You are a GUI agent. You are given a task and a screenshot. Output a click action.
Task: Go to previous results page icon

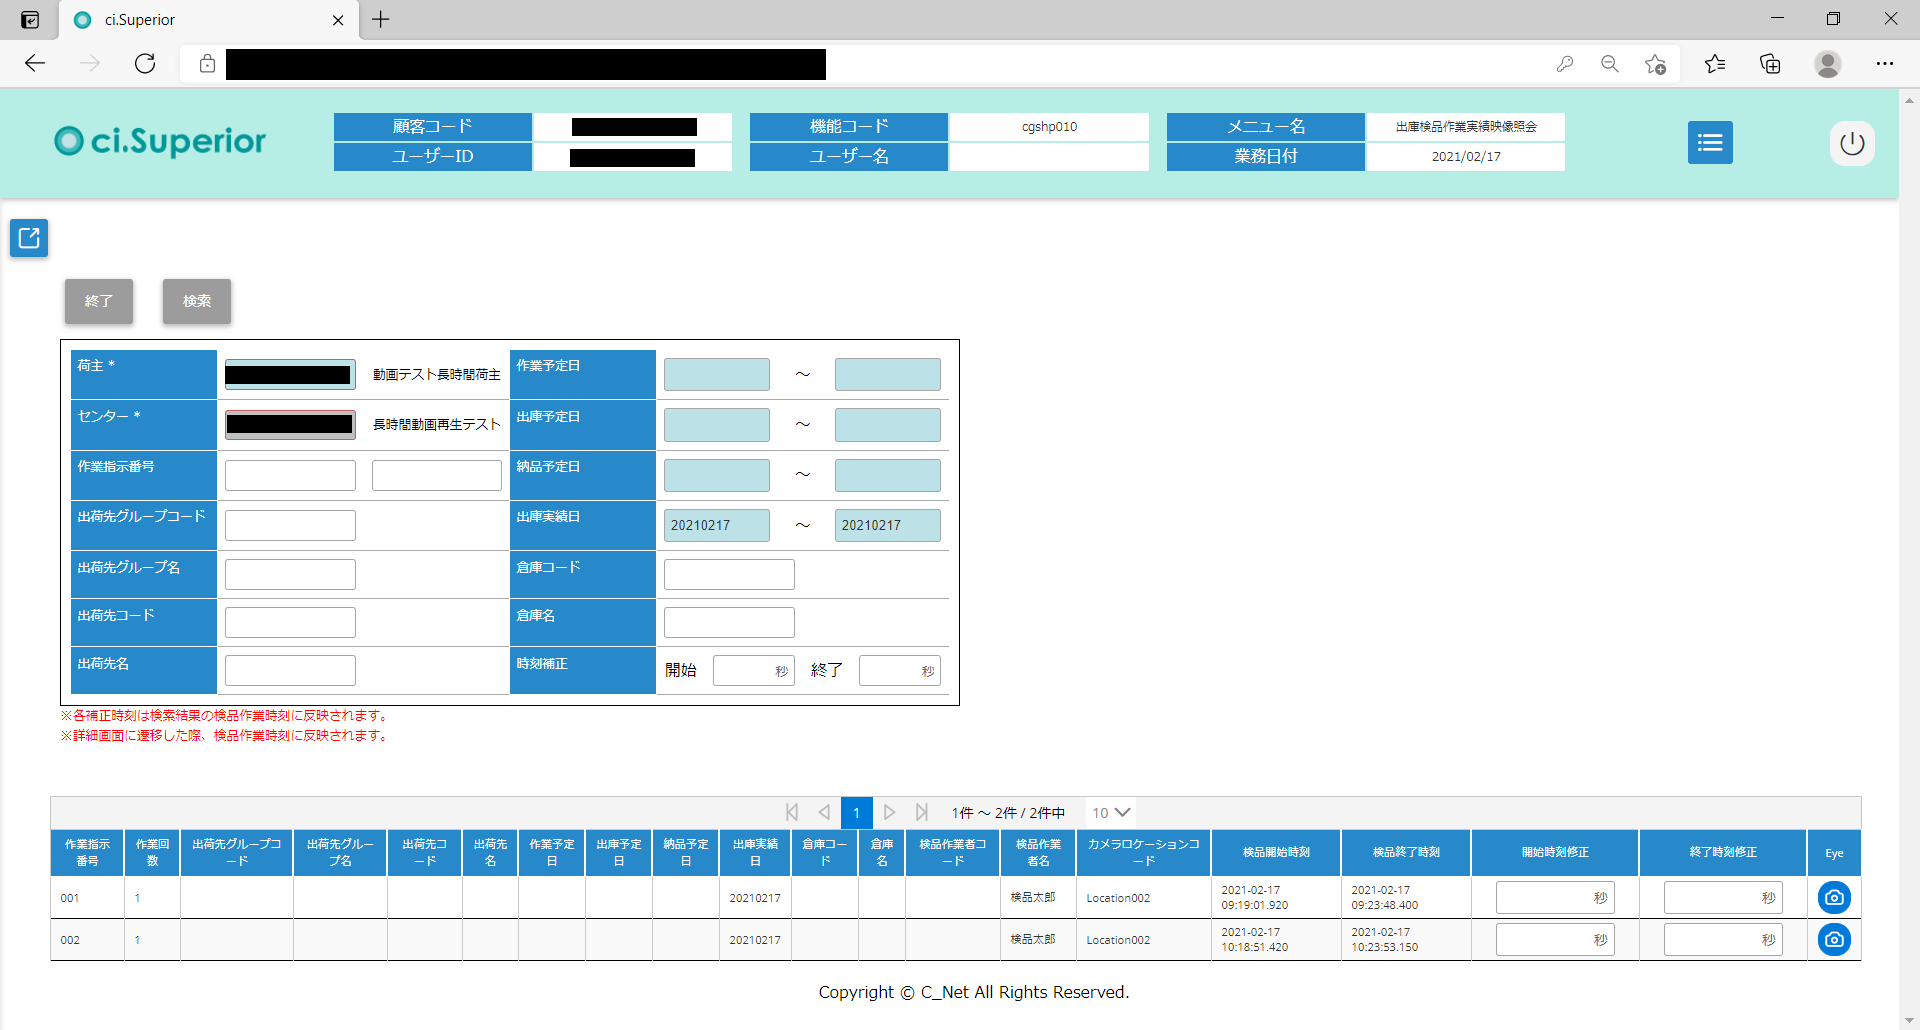[824, 813]
